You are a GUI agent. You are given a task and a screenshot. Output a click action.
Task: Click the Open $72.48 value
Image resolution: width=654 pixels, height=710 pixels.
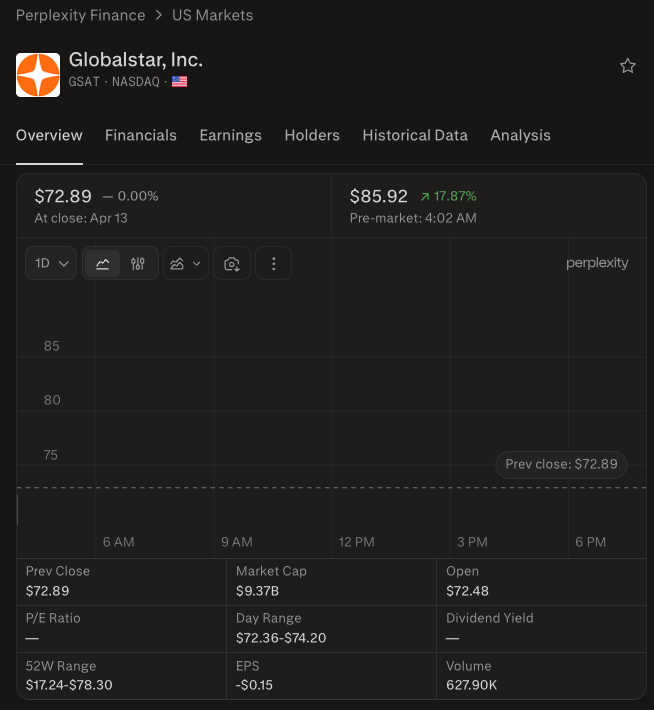(x=467, y=591)
